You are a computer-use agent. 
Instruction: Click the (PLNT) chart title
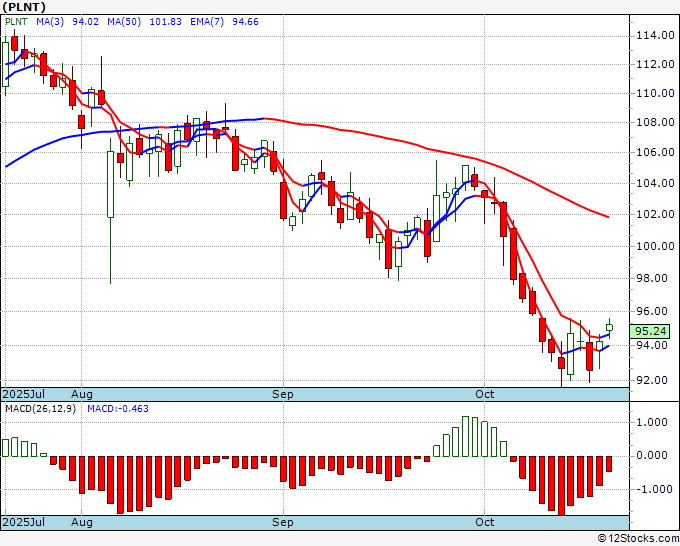(x=24, y=7)
